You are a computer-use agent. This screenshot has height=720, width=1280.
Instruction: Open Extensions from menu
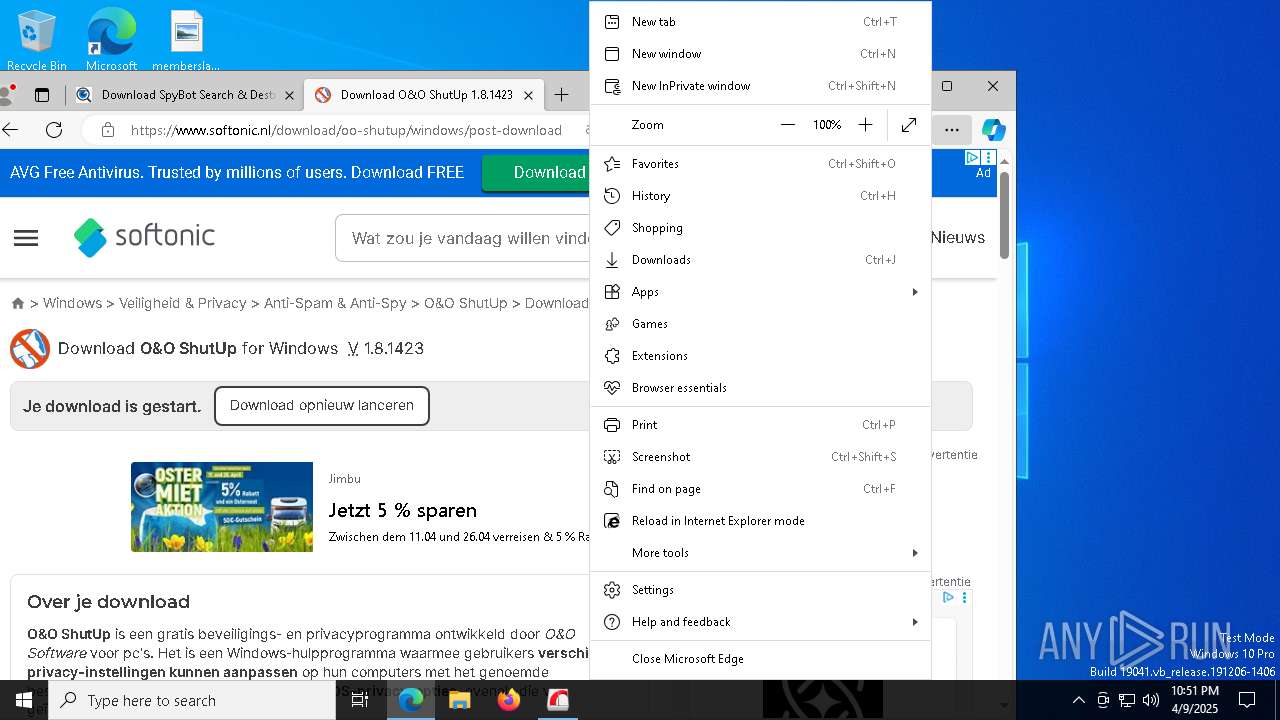click(x=760, y=356)
